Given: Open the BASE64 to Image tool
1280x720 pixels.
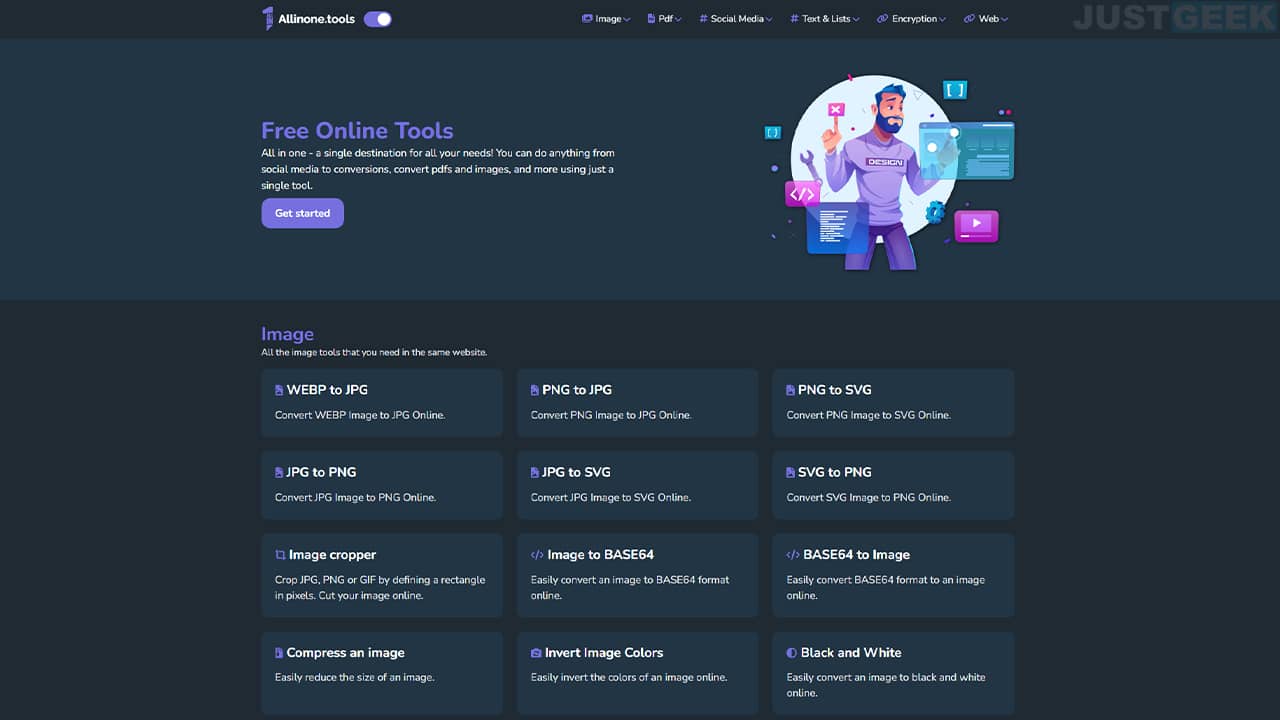Looking at the screenshot, I should tap(893, 575).
